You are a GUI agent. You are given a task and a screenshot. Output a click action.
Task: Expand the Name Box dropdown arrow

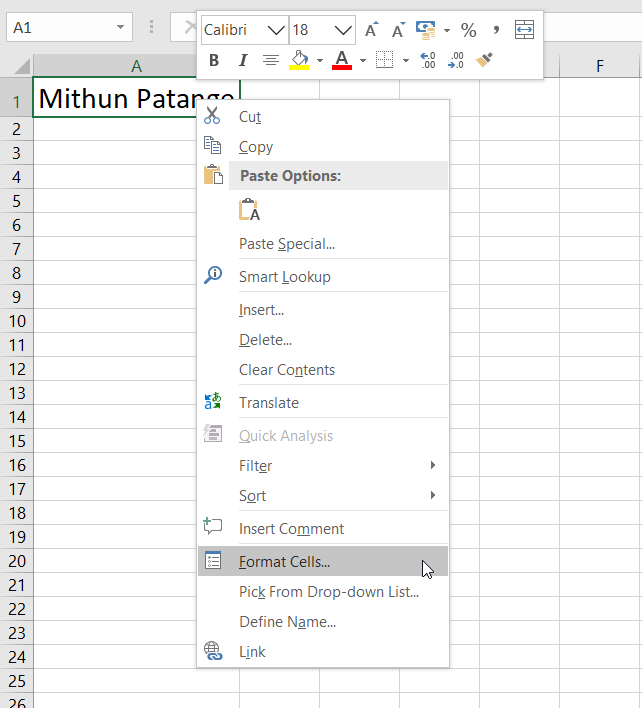120,27
